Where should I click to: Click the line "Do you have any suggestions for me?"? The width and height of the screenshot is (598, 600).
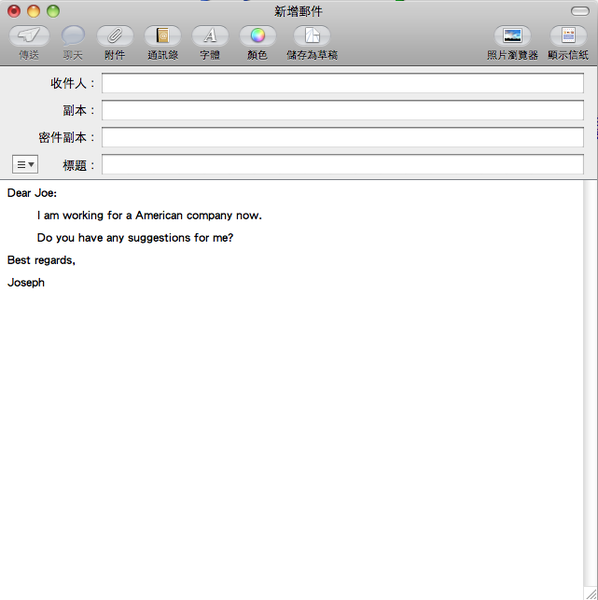tap(135, 238)
